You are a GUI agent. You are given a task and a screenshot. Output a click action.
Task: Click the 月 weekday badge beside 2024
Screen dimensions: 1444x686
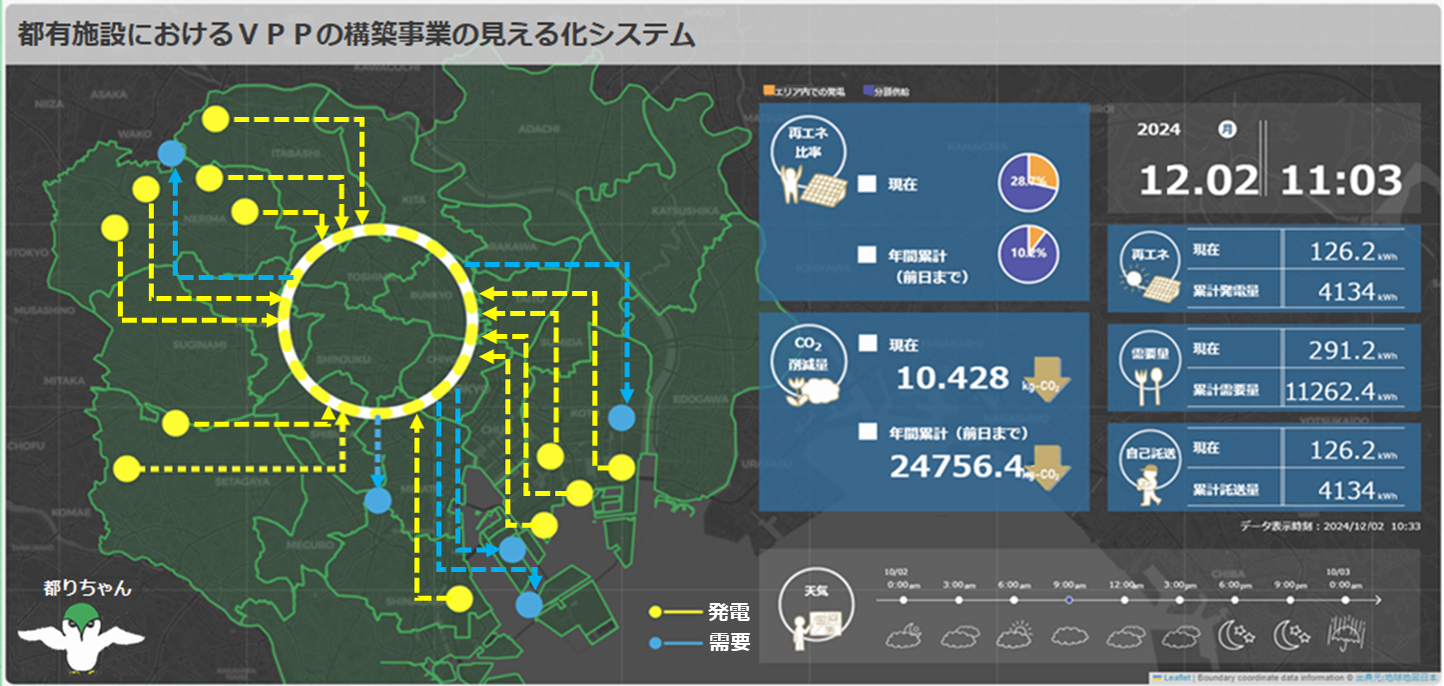click(x=1226, y=129)
